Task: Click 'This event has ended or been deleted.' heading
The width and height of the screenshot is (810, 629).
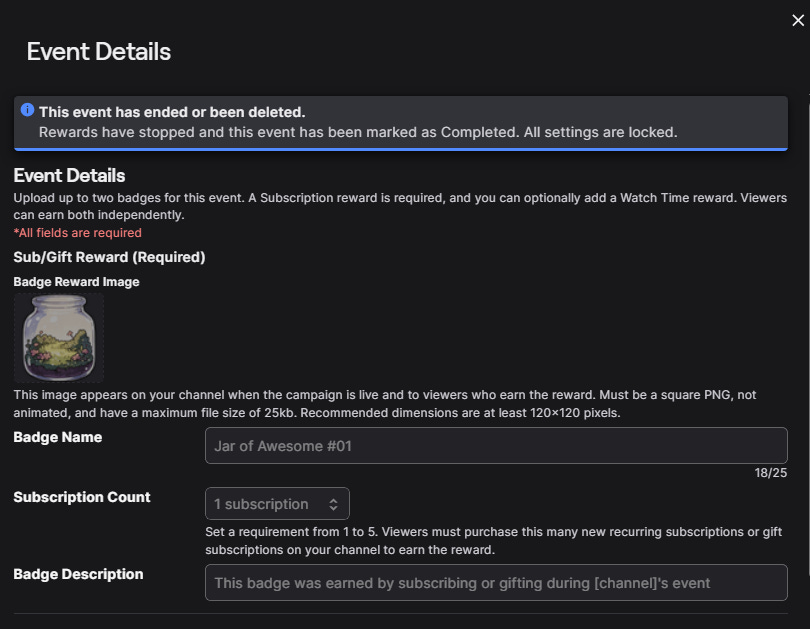Action: point(172,112)
